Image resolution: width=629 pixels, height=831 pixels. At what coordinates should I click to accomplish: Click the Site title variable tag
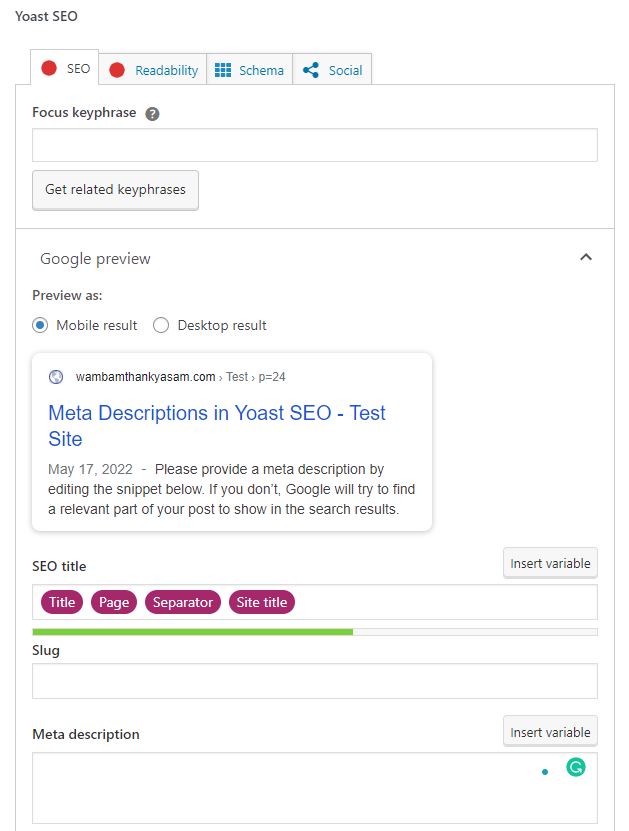point(261,602)
